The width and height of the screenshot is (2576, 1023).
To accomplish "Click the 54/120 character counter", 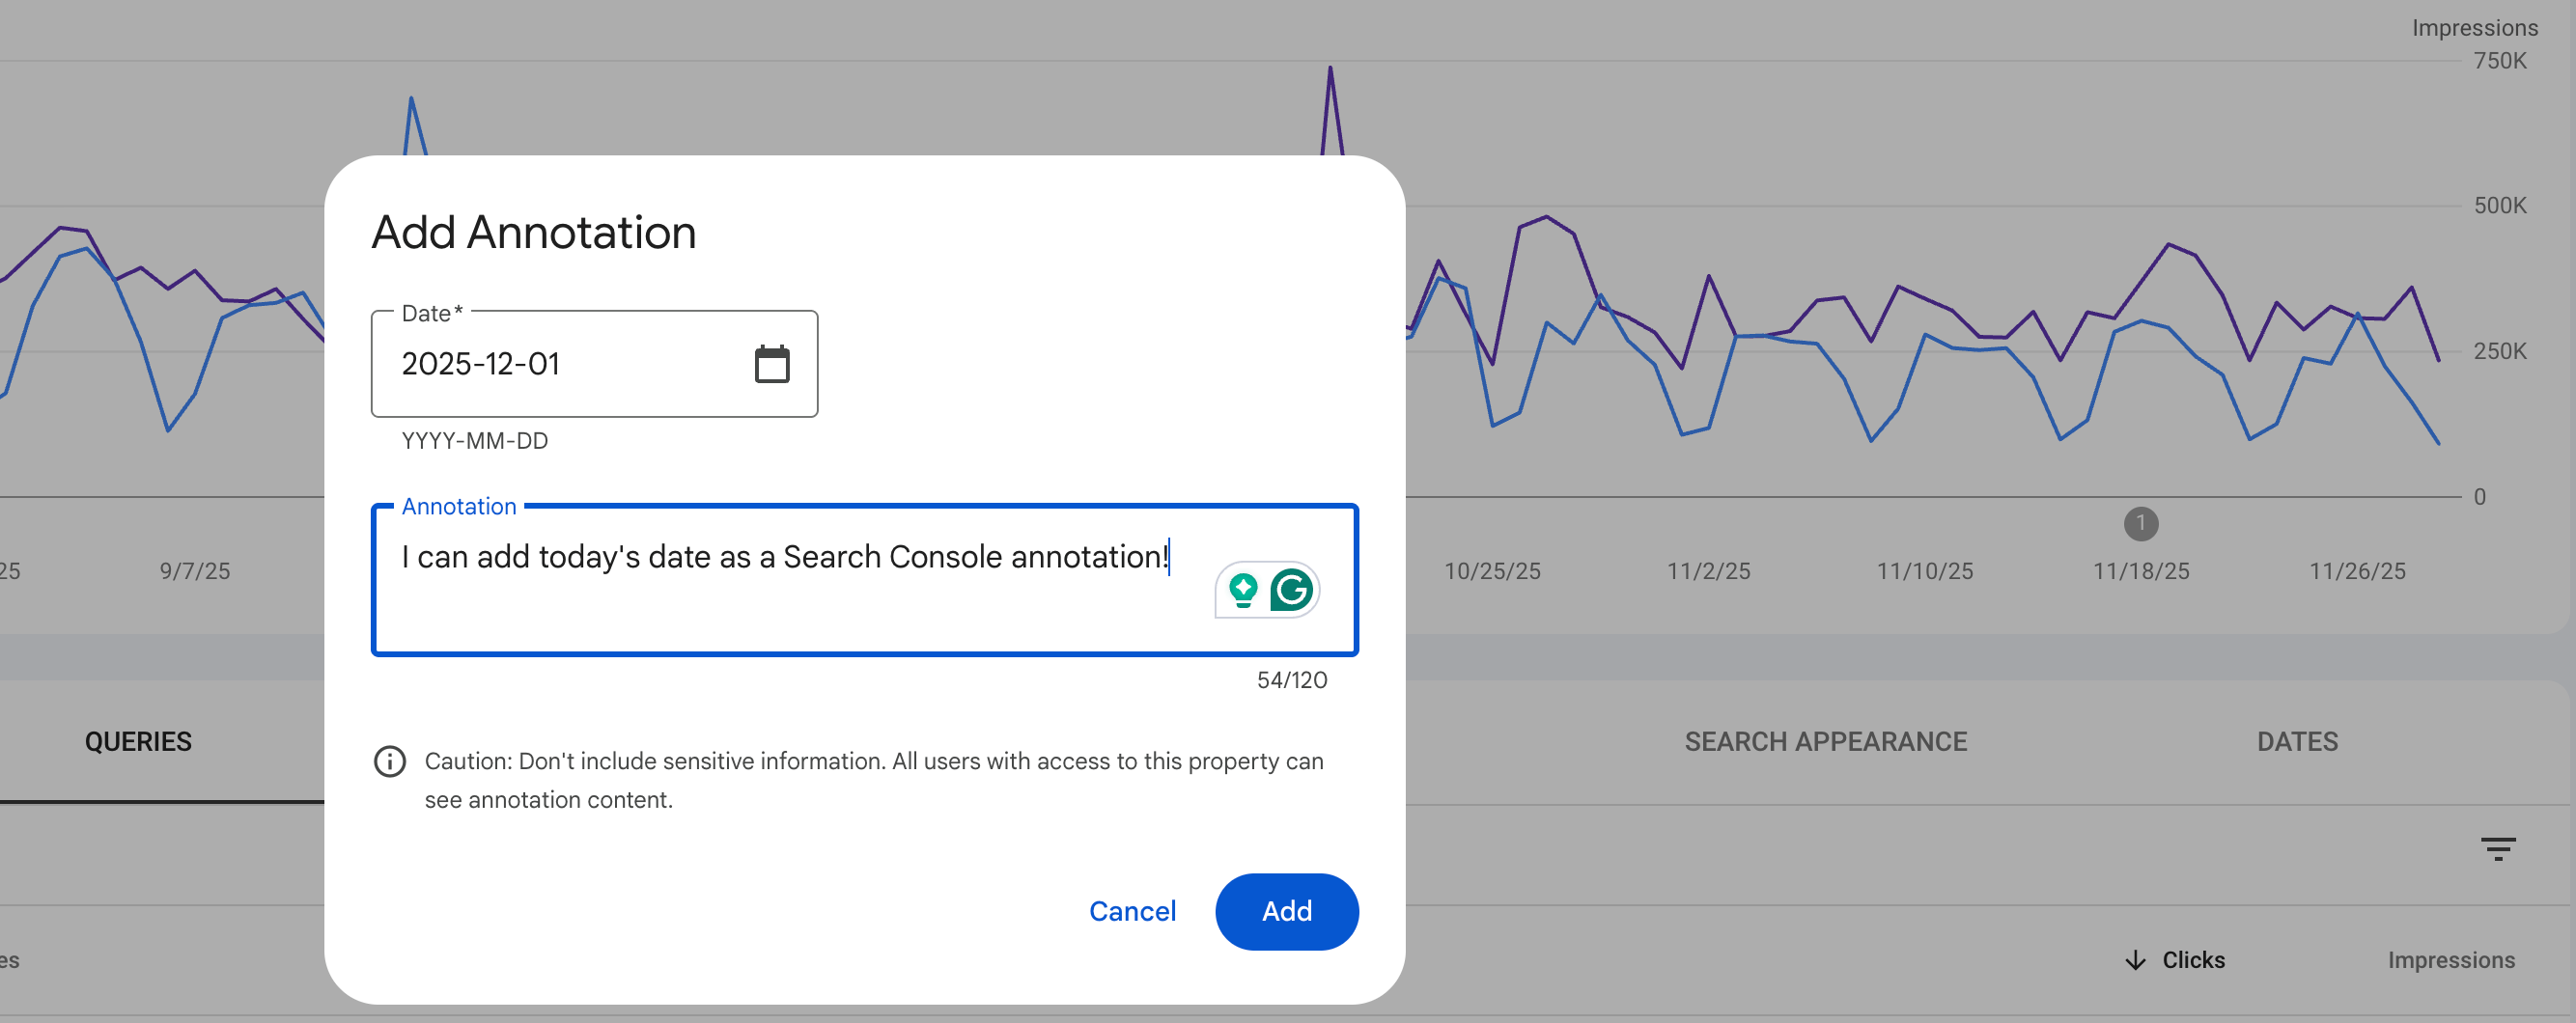I will click(1291, 680).
